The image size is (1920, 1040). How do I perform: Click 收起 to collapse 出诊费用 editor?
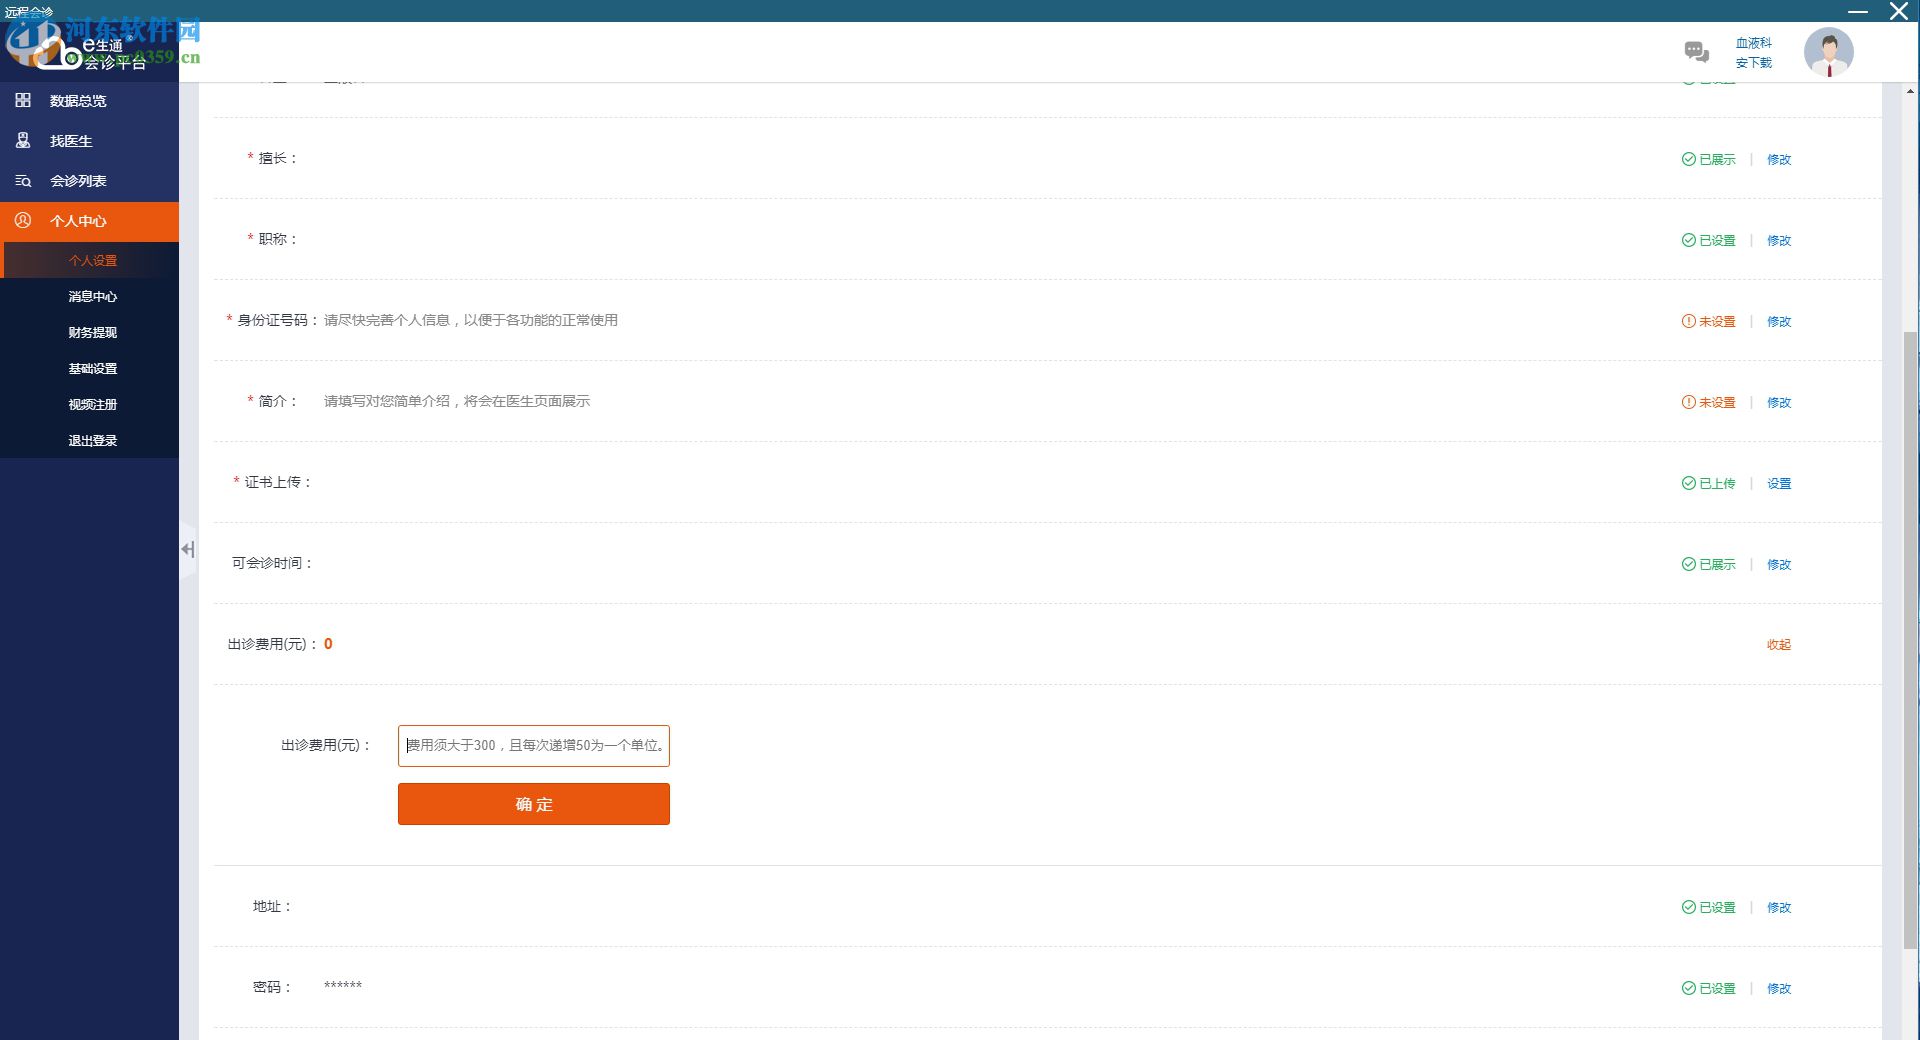1778,644
